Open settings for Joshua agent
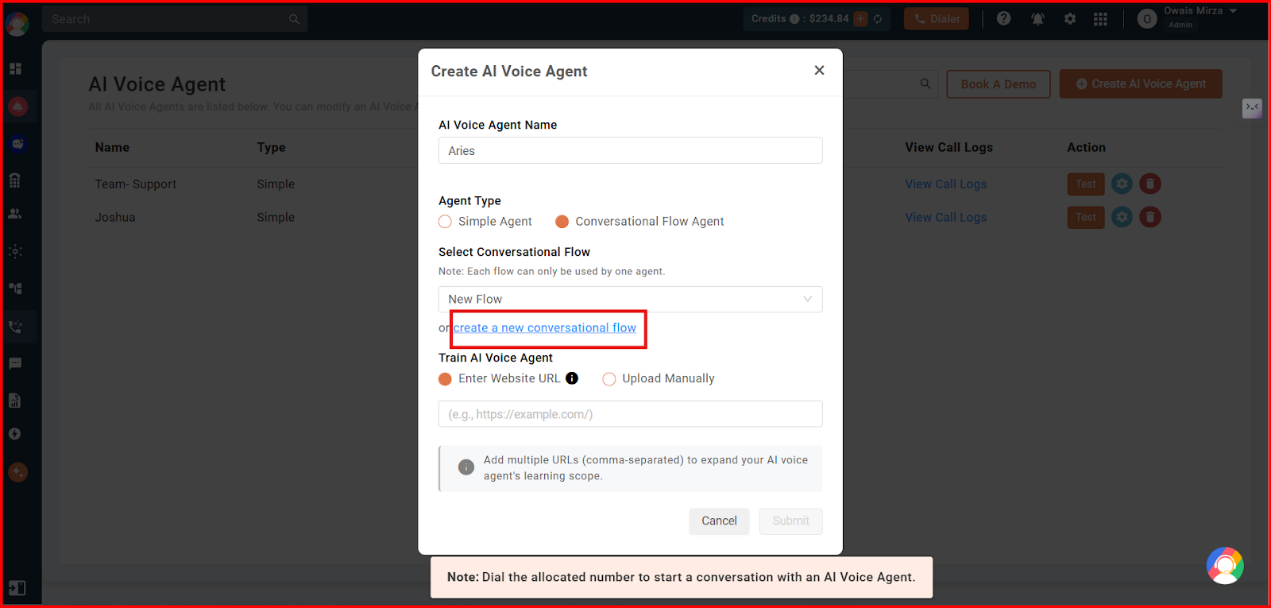1271x608 pixels. 1122,217
